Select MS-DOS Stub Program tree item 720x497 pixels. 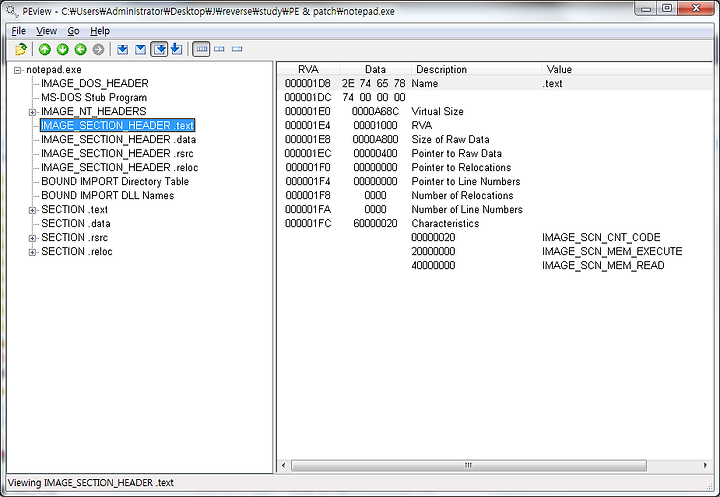click(94, 97)
